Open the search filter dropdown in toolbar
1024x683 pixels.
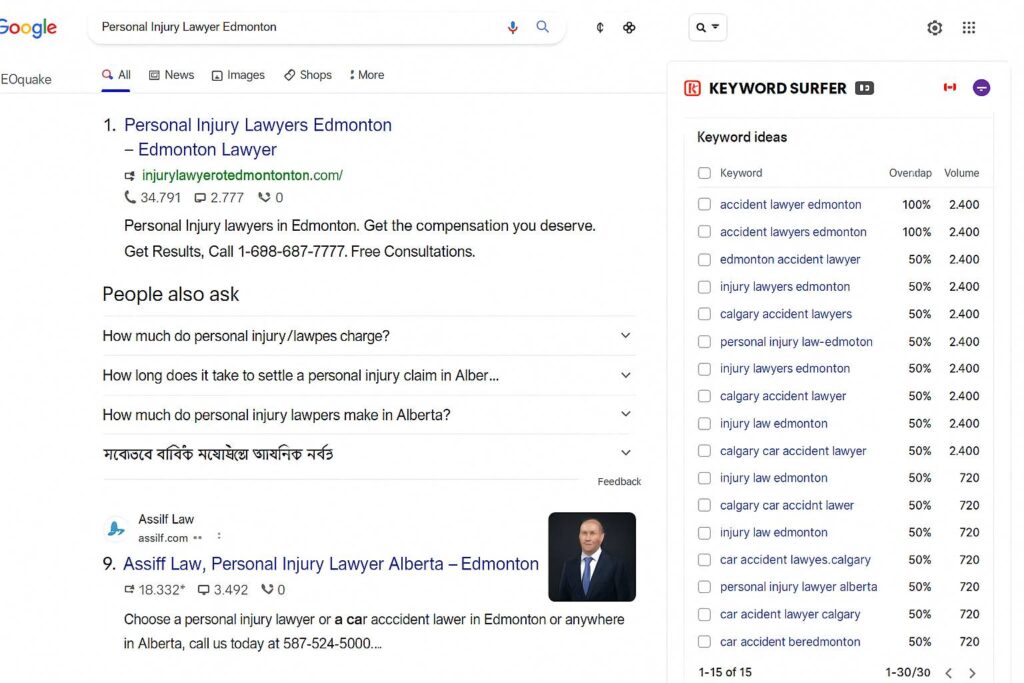point(707,27)
